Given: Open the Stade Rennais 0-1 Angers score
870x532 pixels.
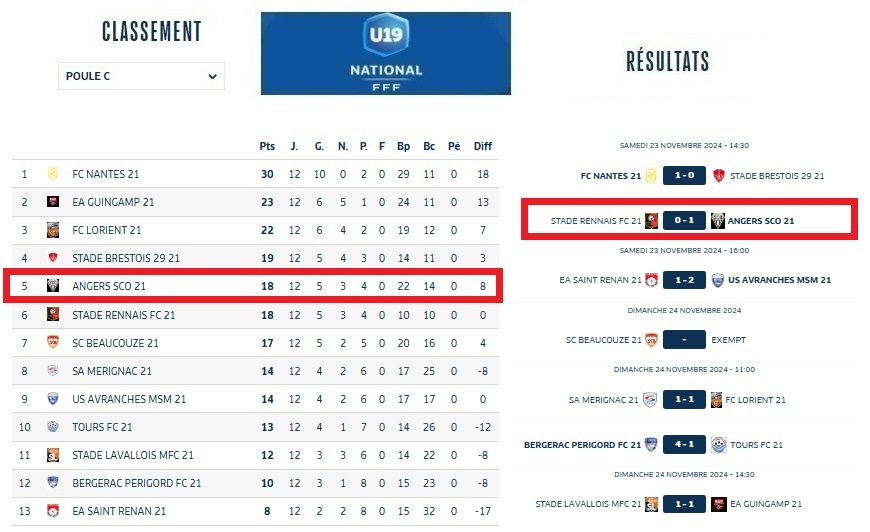Looking at the screenshot, I should [x=684, y=221].
